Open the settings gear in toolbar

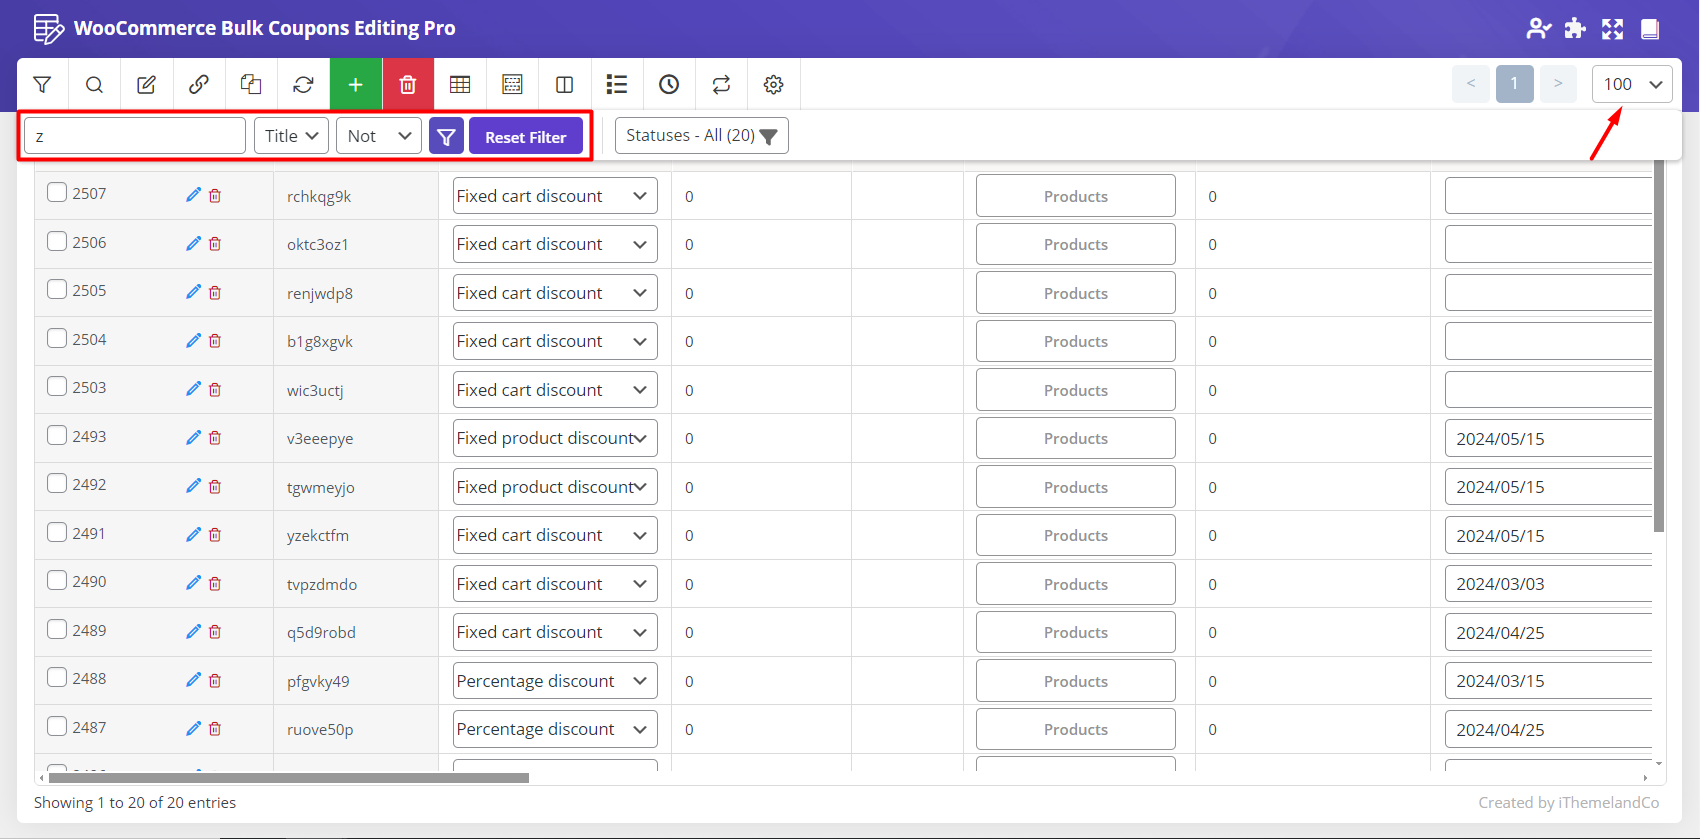773,85
